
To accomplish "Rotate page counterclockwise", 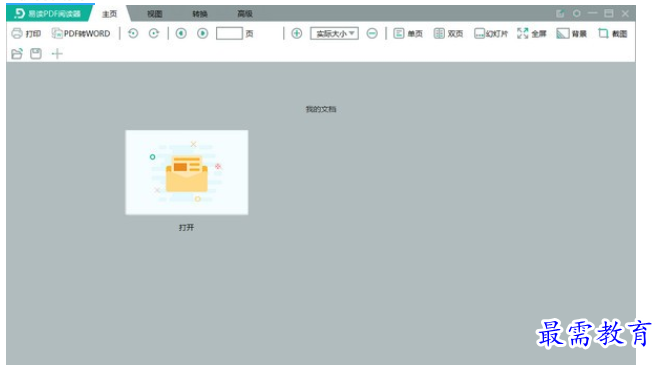I will pyautogui.click(x=133, y=33).
